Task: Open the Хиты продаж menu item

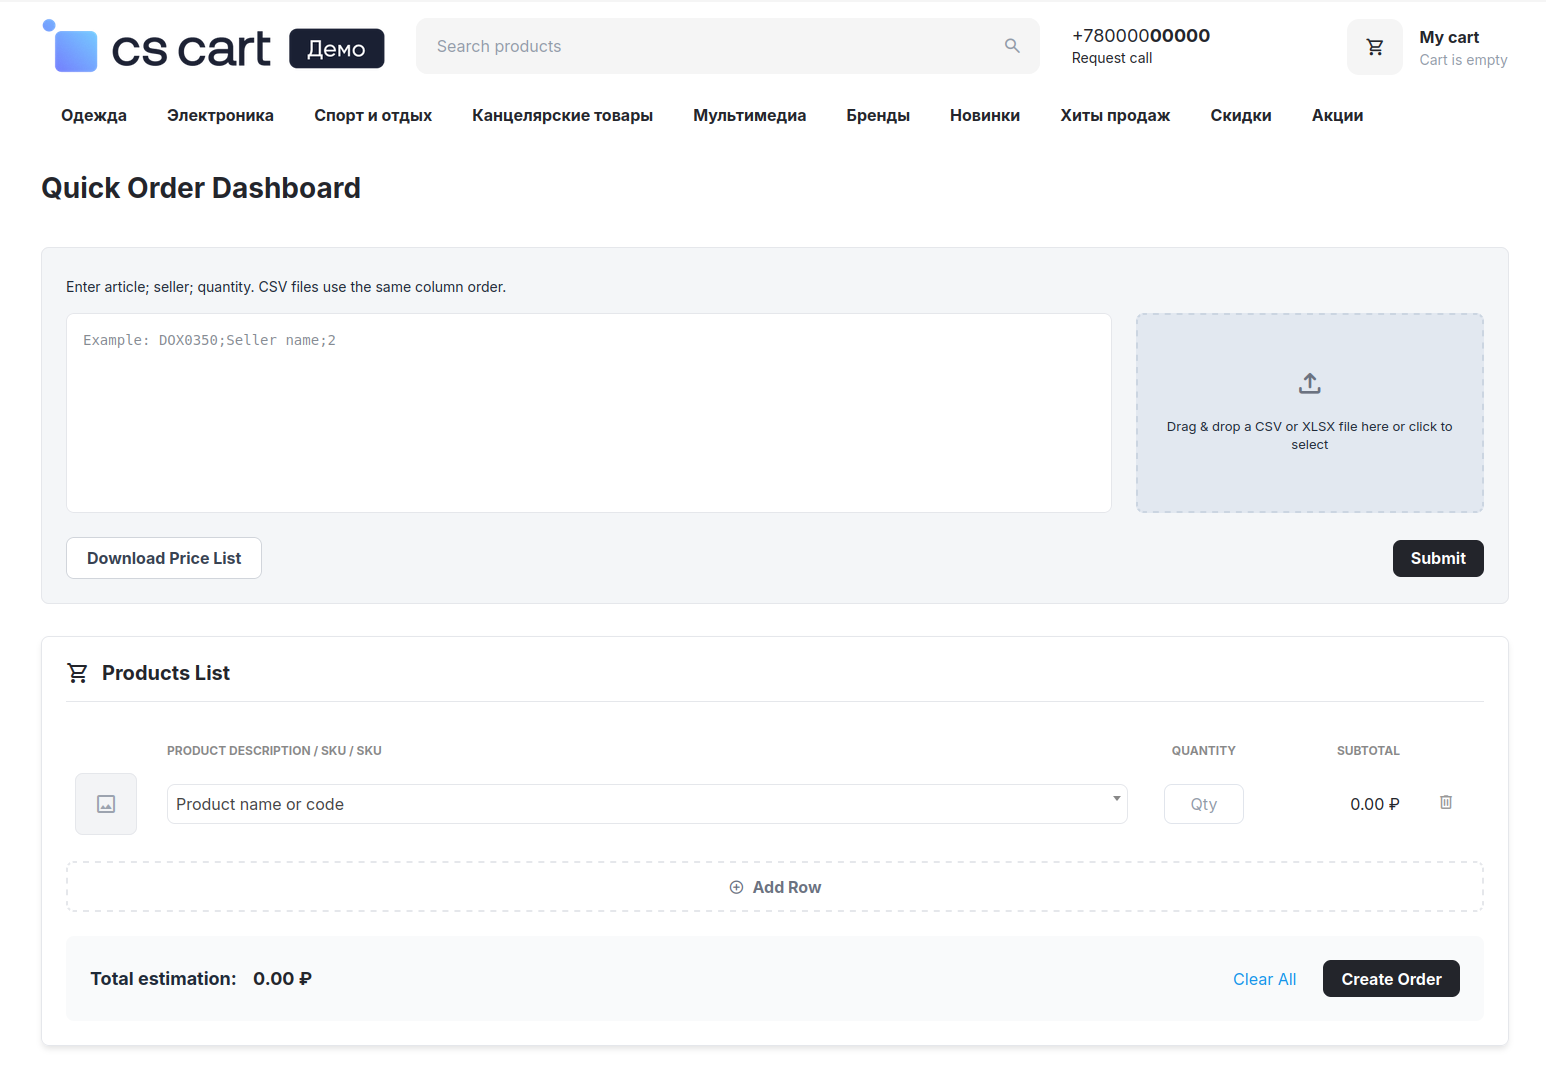Action: 1115,115
